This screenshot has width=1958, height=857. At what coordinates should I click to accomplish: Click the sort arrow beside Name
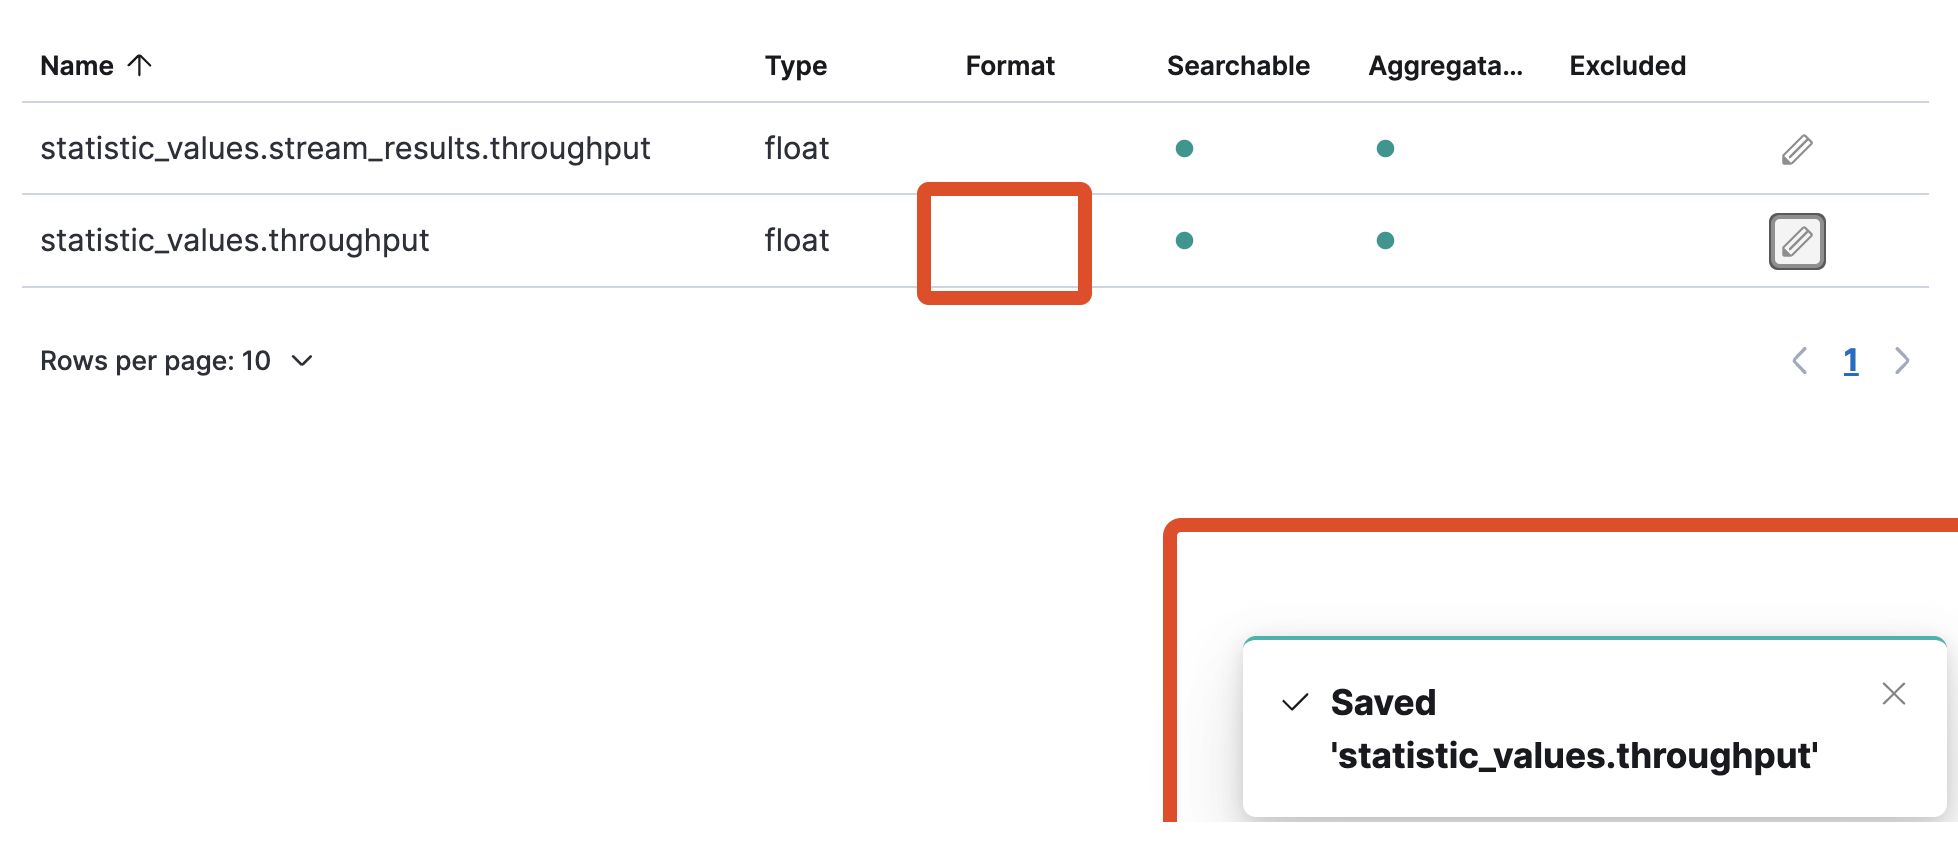click(140, 65)
